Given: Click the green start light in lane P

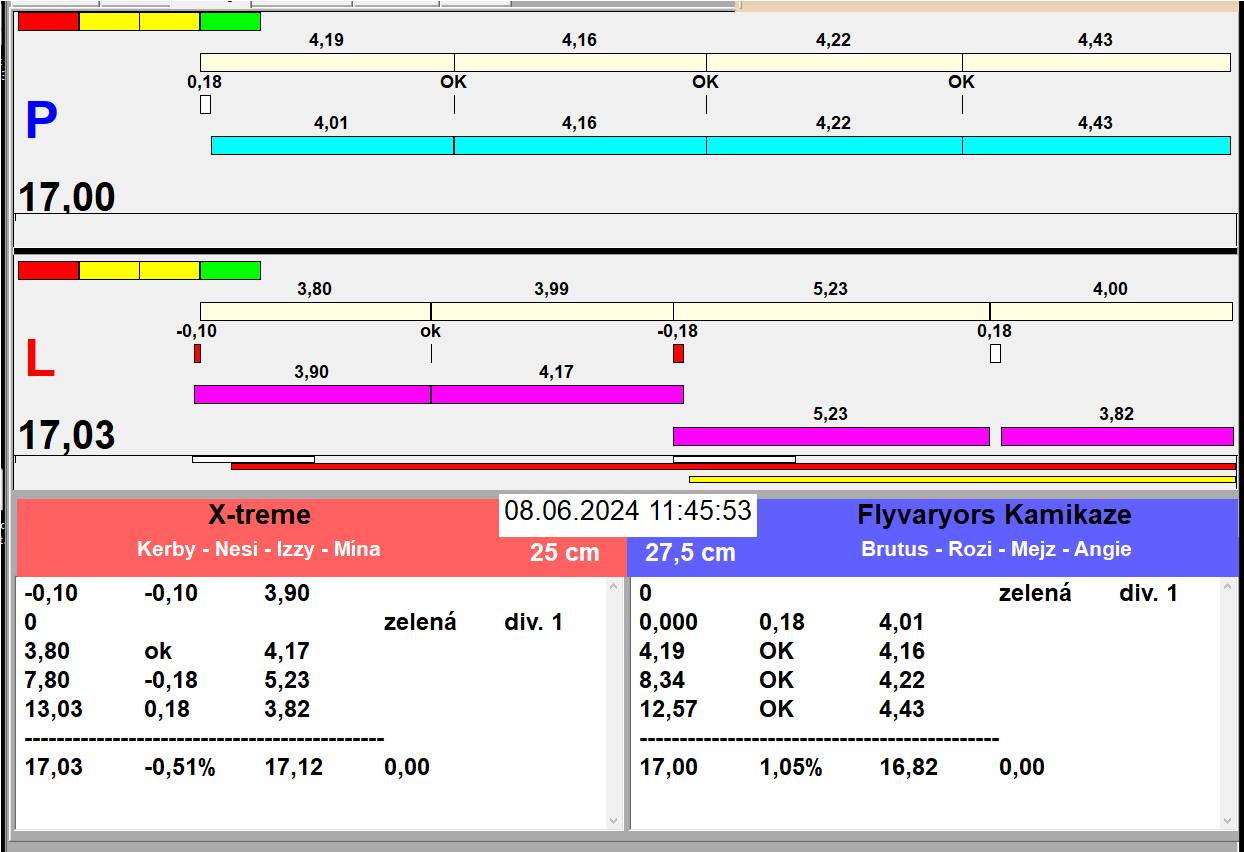Looking at the screenshot, I should click(230, 22).
